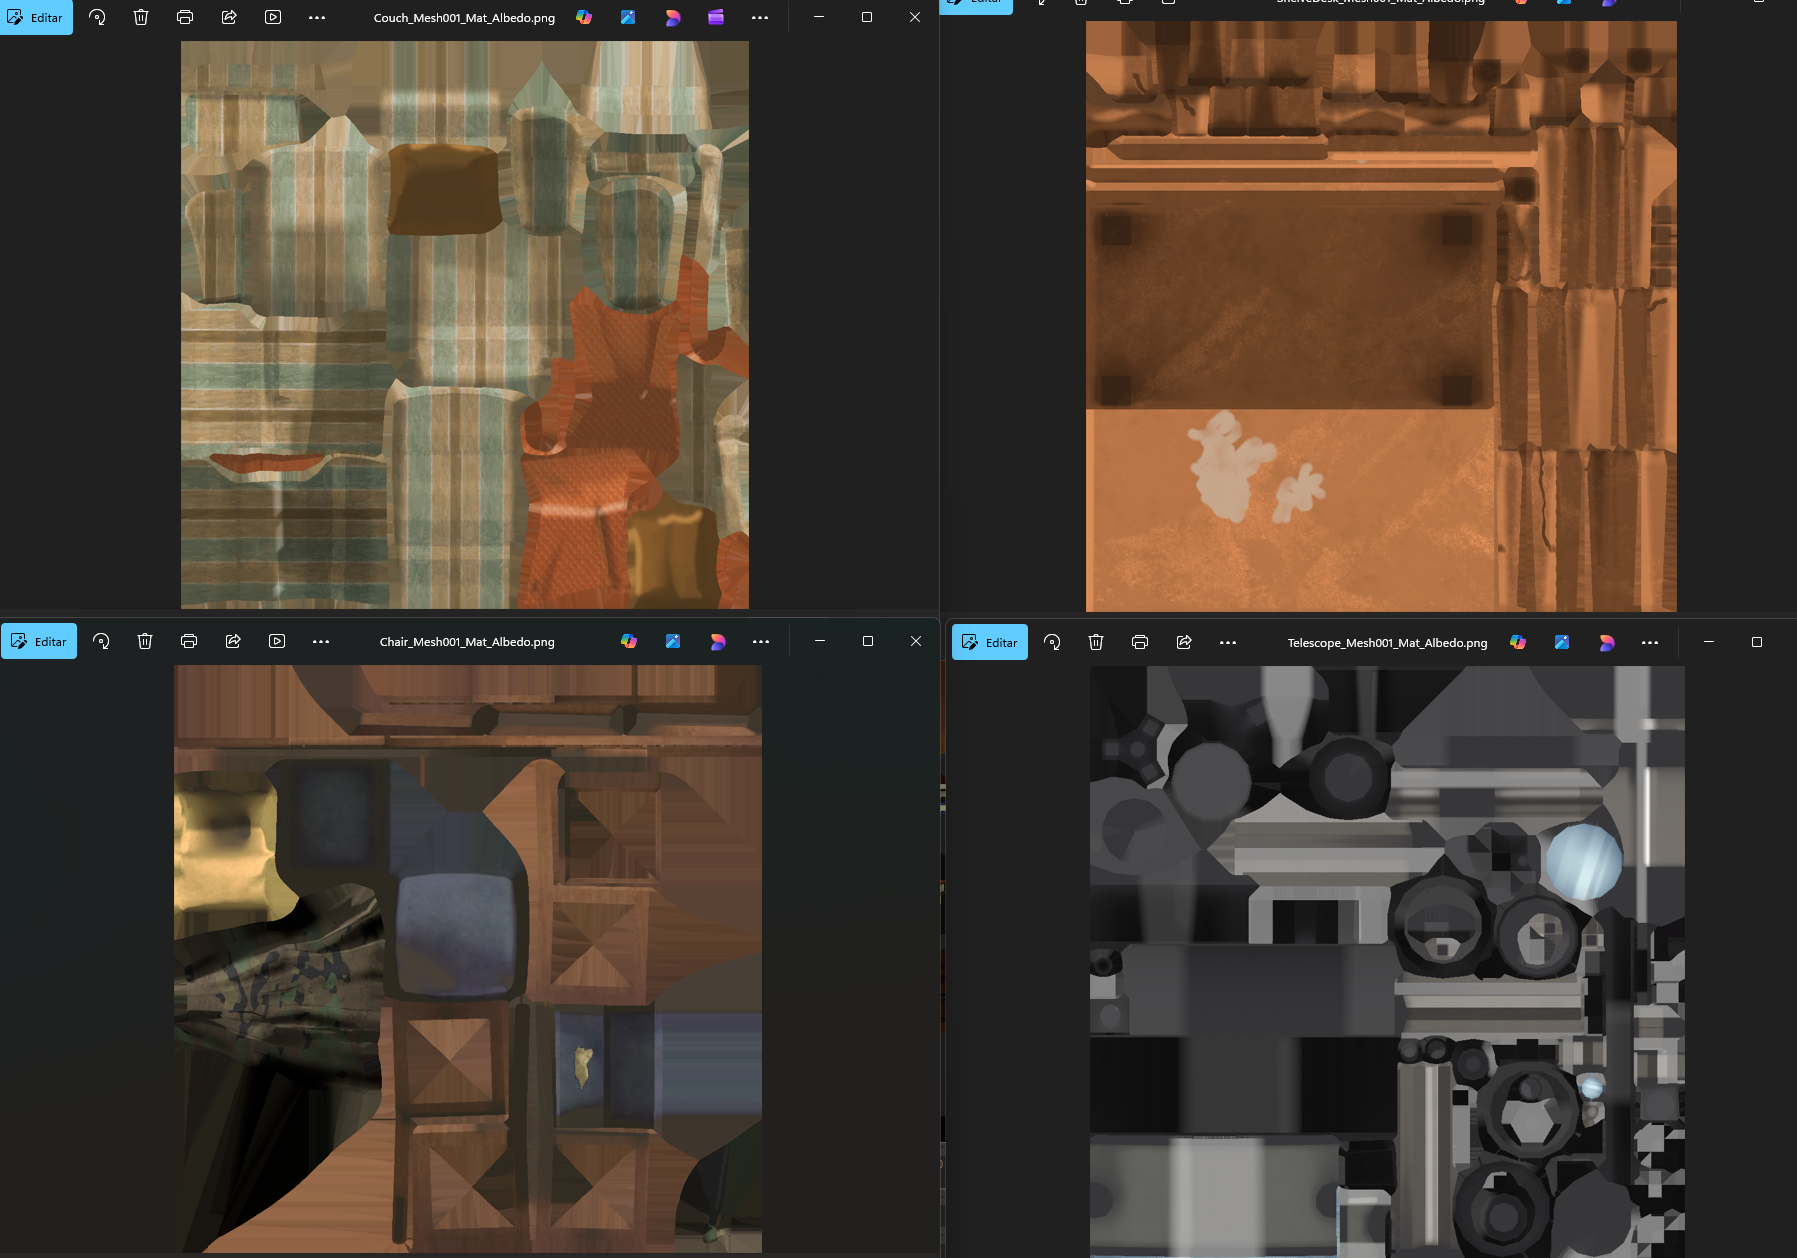This screenshot has height=1258, width=1797.
Task: Click the Telescope_Mesh001_Mat_Albedo.png file name
Action: 1387,643
